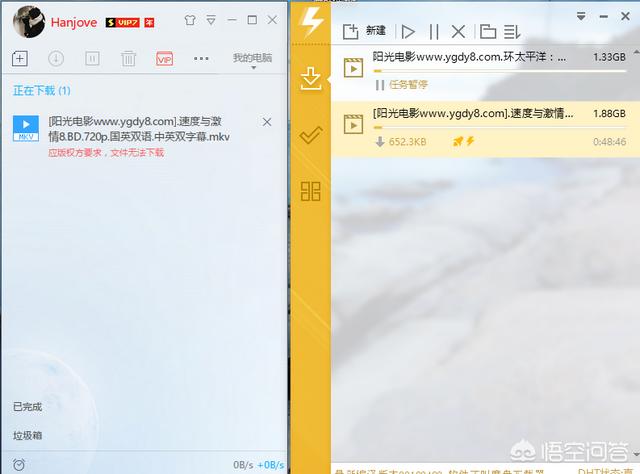Open download folder icon in right toolbar
This screenshot has width=640, height=474.
488,31
